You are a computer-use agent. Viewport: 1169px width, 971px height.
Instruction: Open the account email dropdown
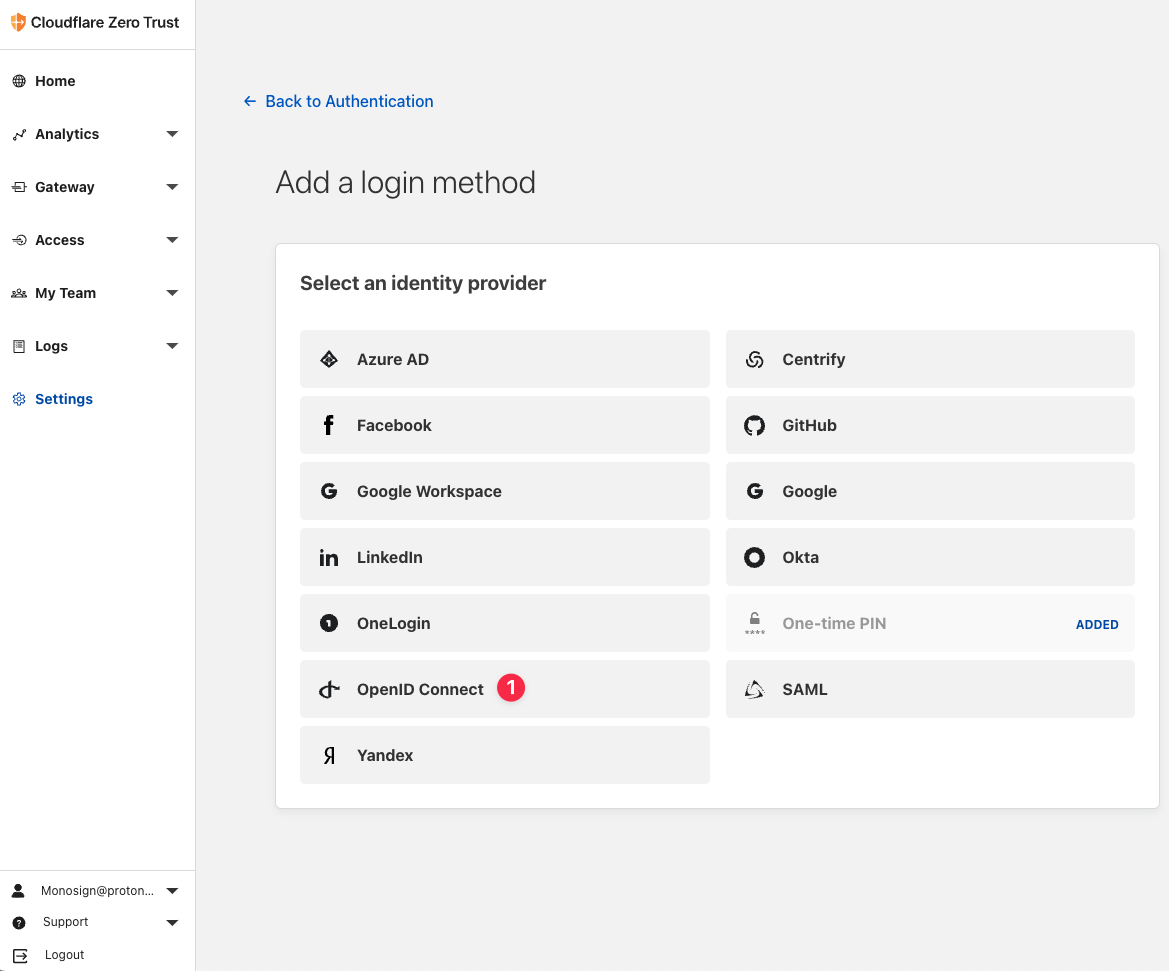[172, 890]
